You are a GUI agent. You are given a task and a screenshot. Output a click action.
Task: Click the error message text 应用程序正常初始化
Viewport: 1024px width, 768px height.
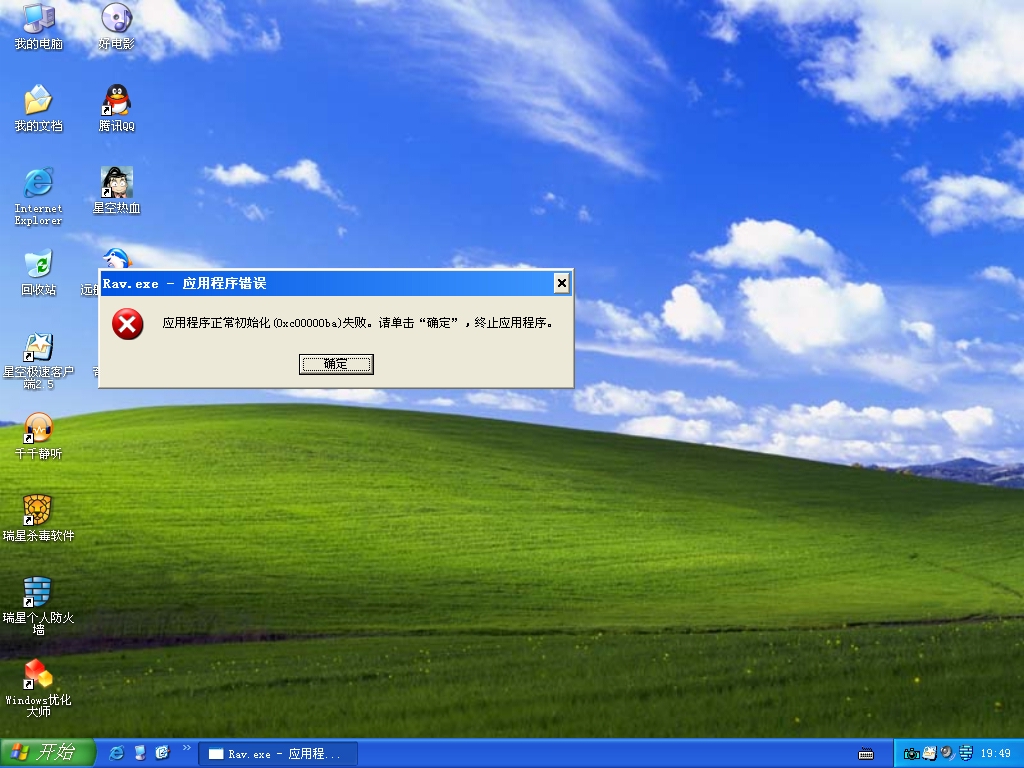coord(216,323)
